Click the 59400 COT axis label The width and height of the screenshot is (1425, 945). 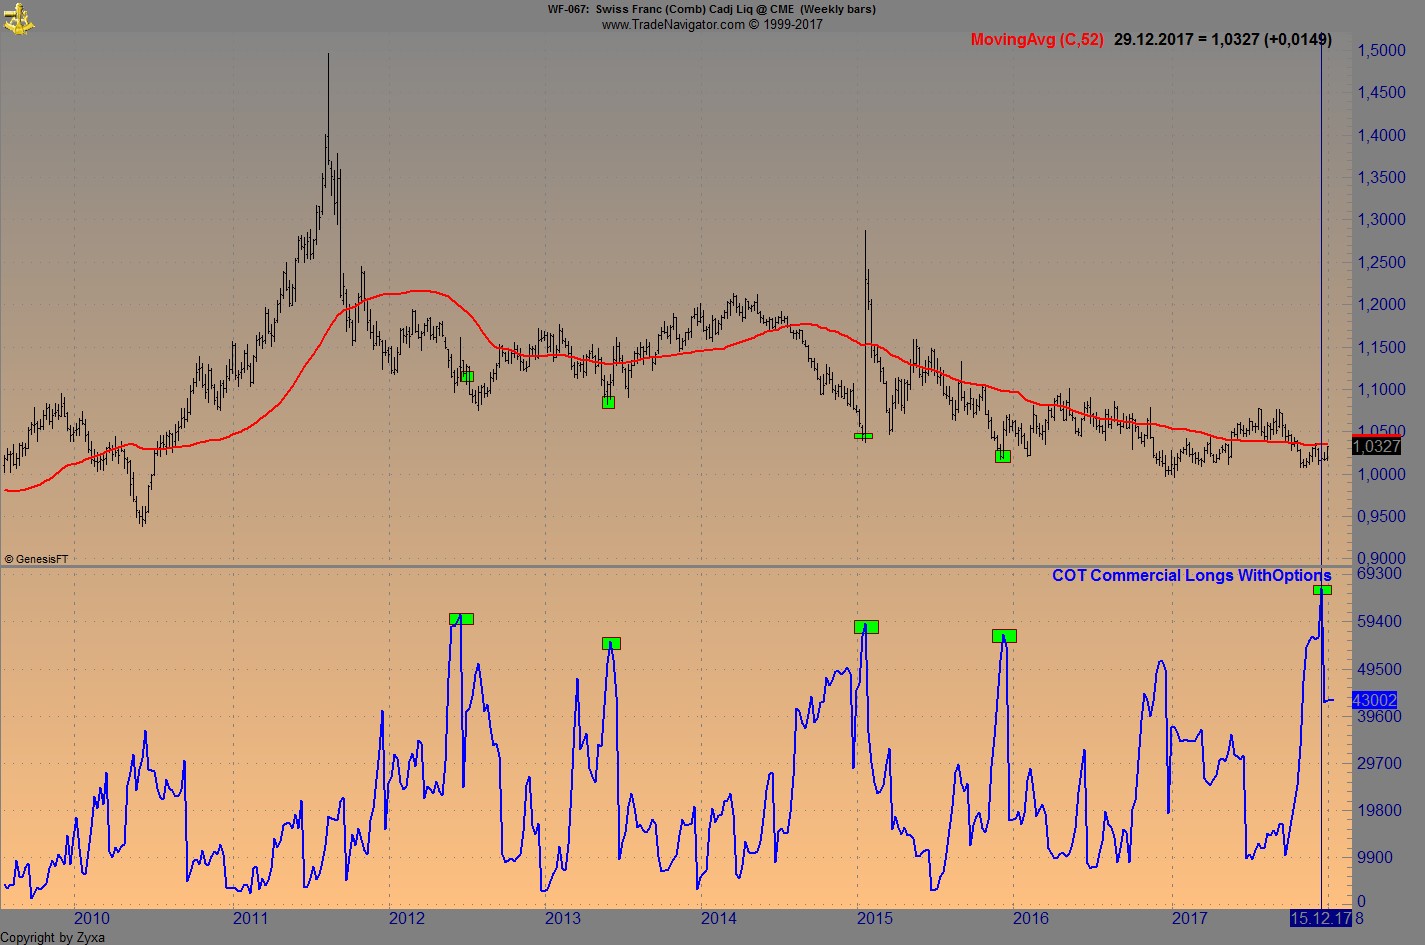point(1378,622)
